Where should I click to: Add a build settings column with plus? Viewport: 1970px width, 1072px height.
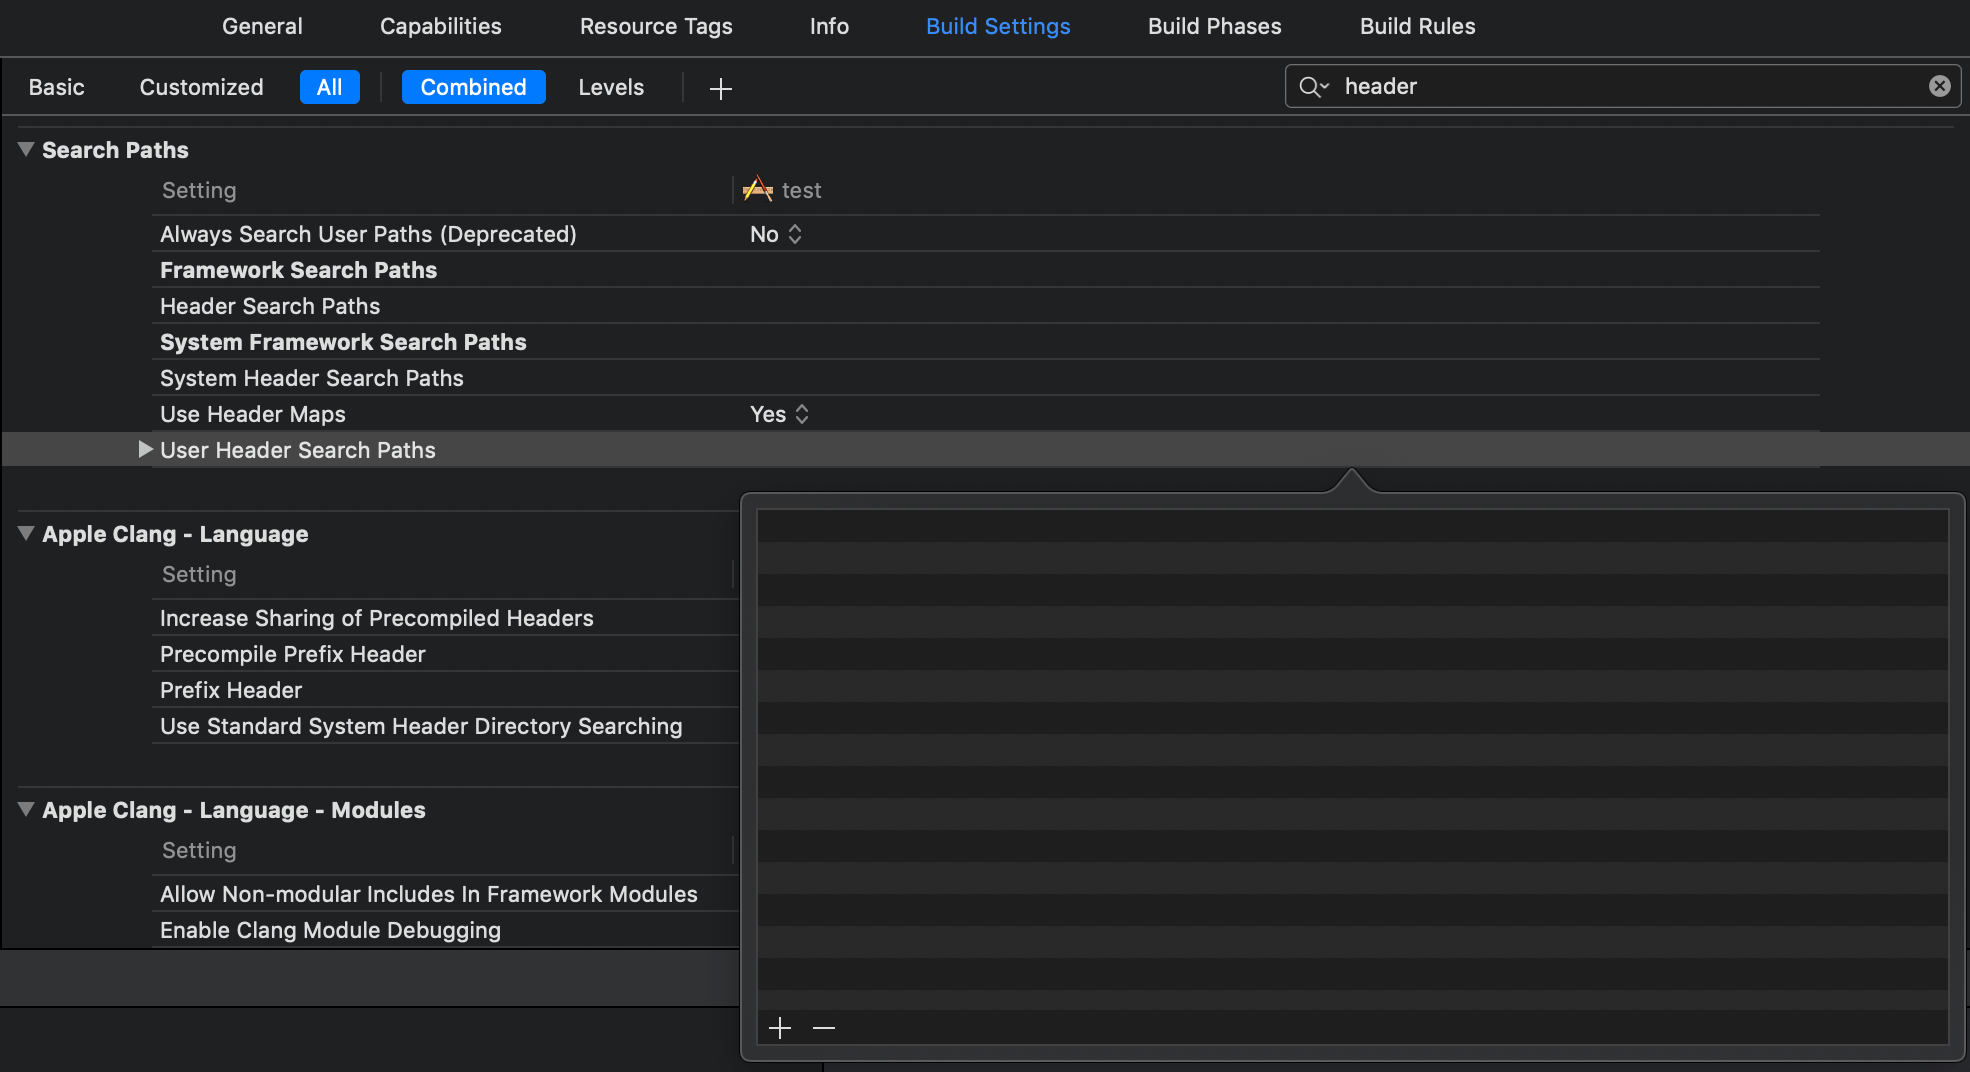pyautogui.click(x=720, y=88)
